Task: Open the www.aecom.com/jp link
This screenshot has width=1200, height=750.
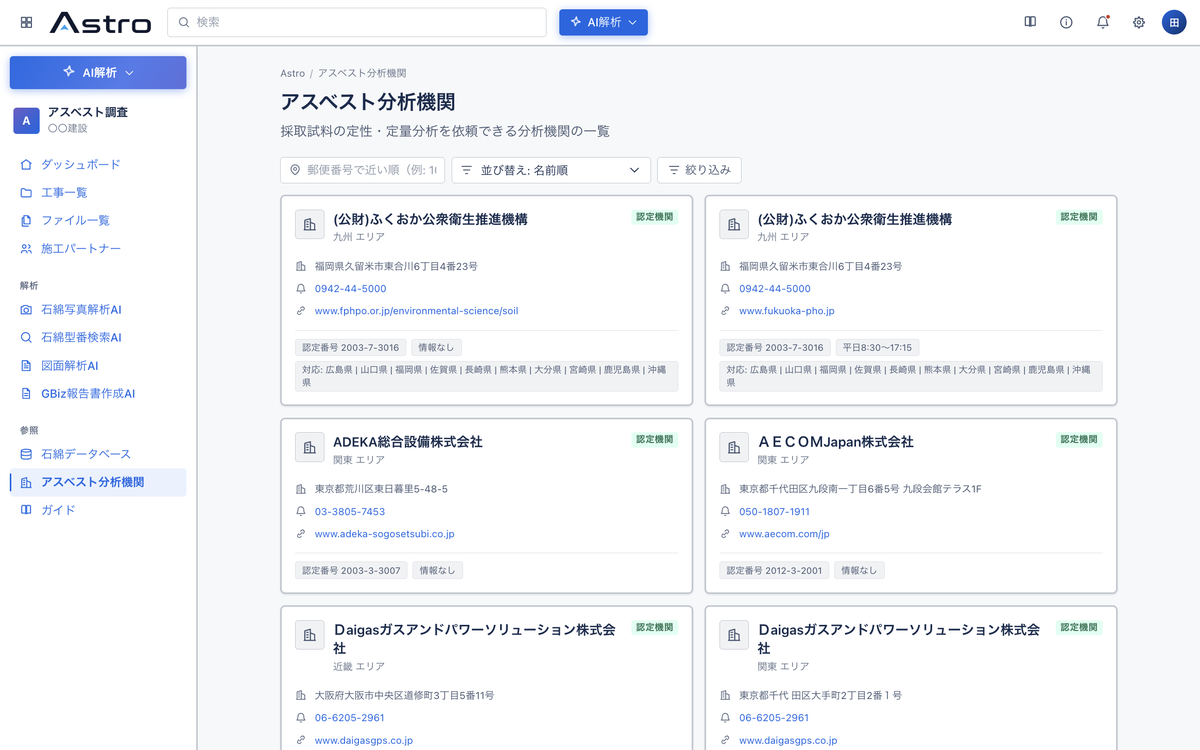Action: tap(784, 534)
